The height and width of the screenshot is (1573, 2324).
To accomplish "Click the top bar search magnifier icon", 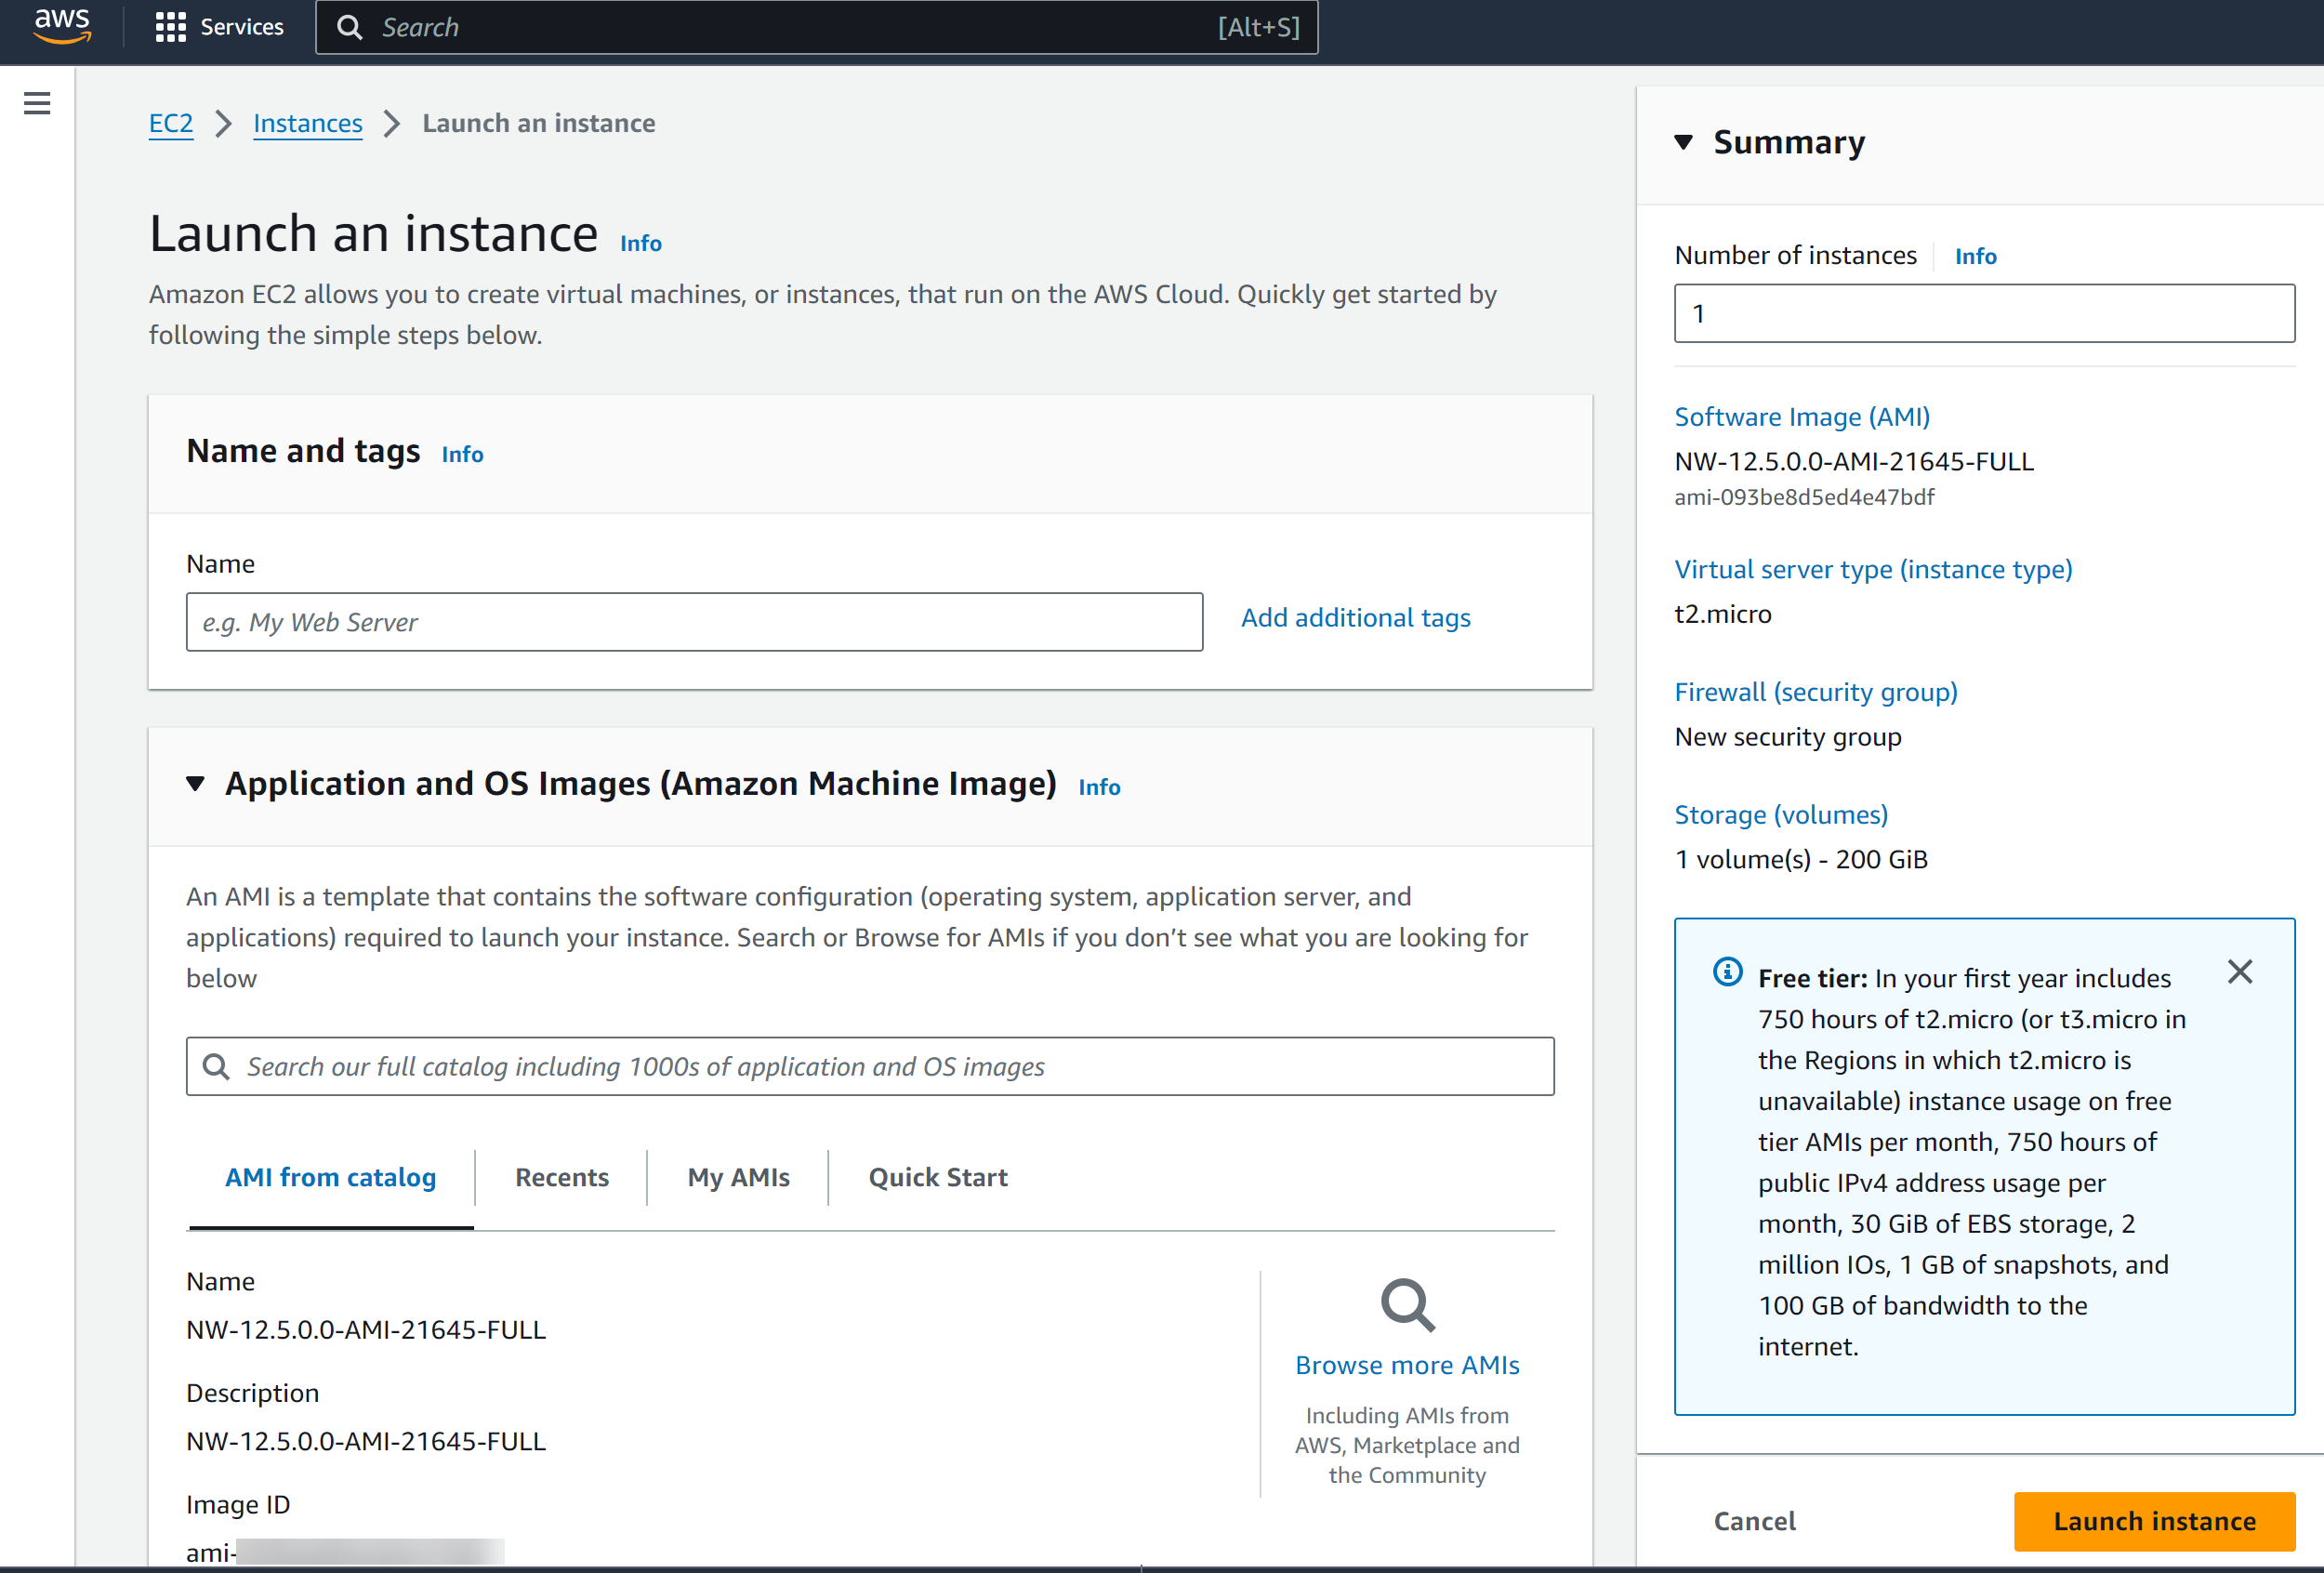I will [x=349, y=27].
